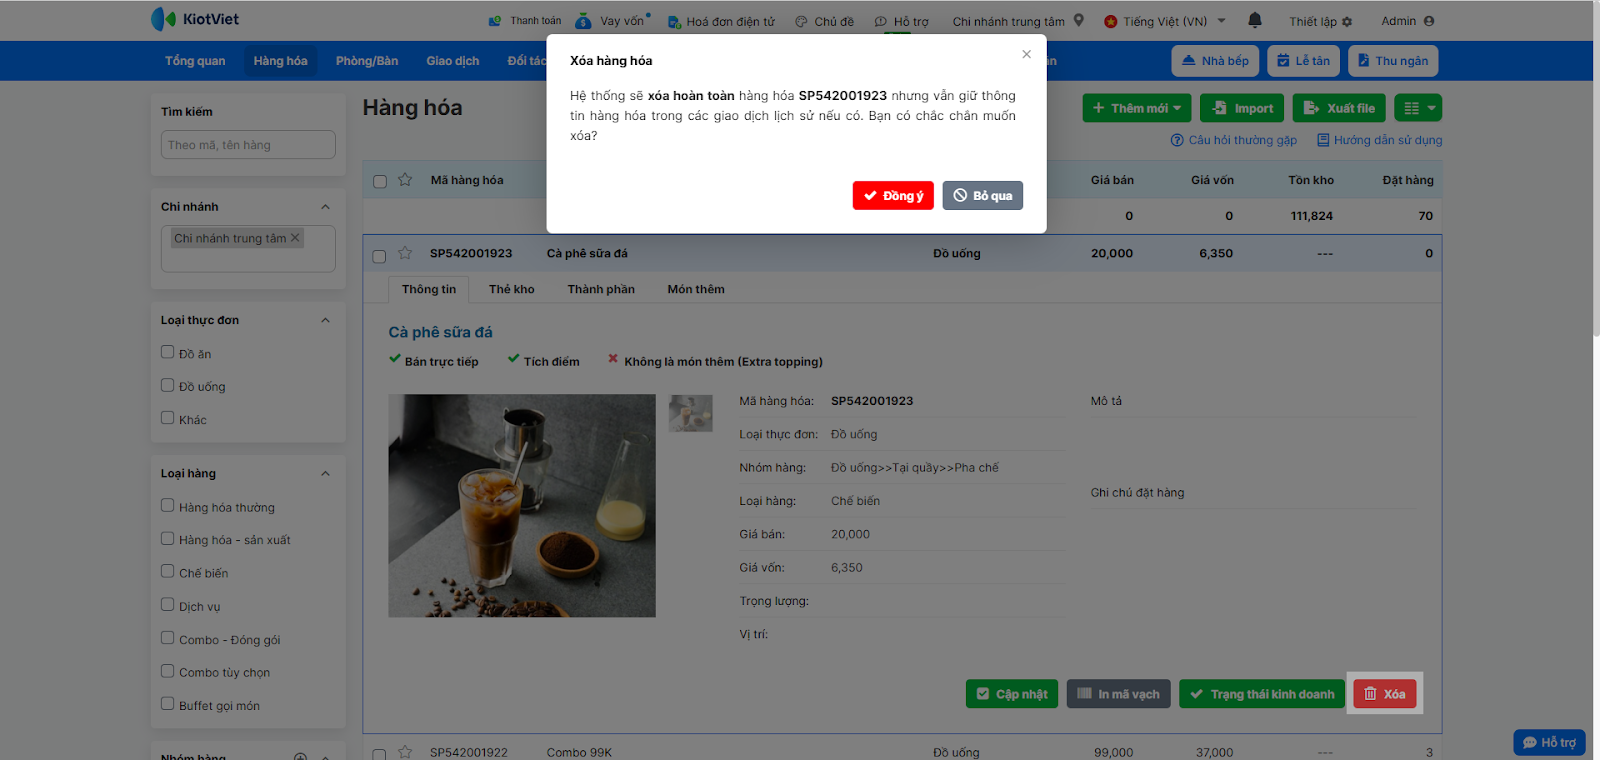
Task: Open the Hướng dẫn sử dụng link
Action: 1380,140
